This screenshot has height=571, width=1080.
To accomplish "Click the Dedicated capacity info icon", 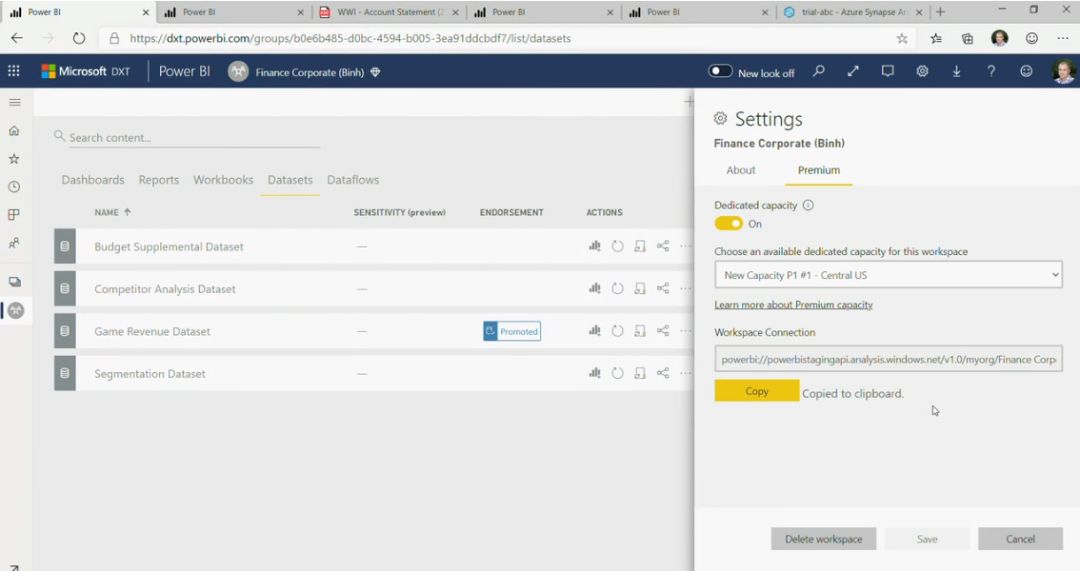I will click(x=808, y=205).
